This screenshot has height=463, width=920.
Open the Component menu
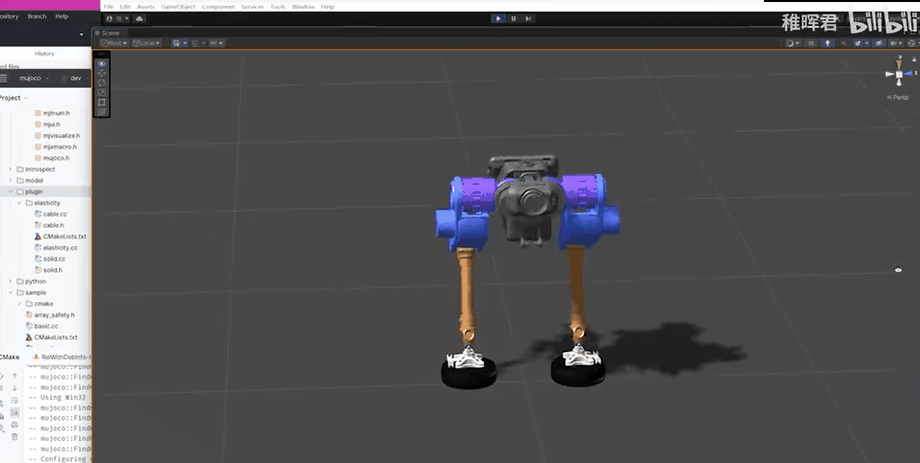click(218, 6)
